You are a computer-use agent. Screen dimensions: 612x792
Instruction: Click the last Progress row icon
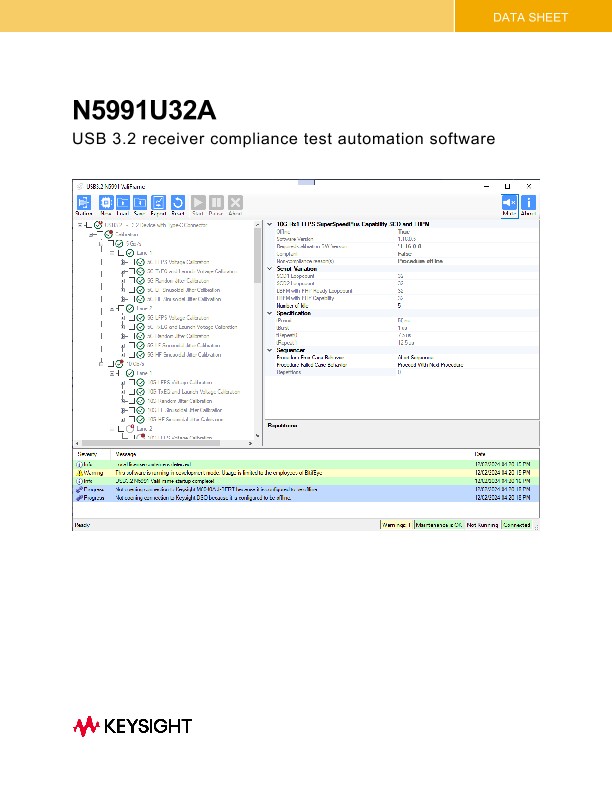point(79,498)
